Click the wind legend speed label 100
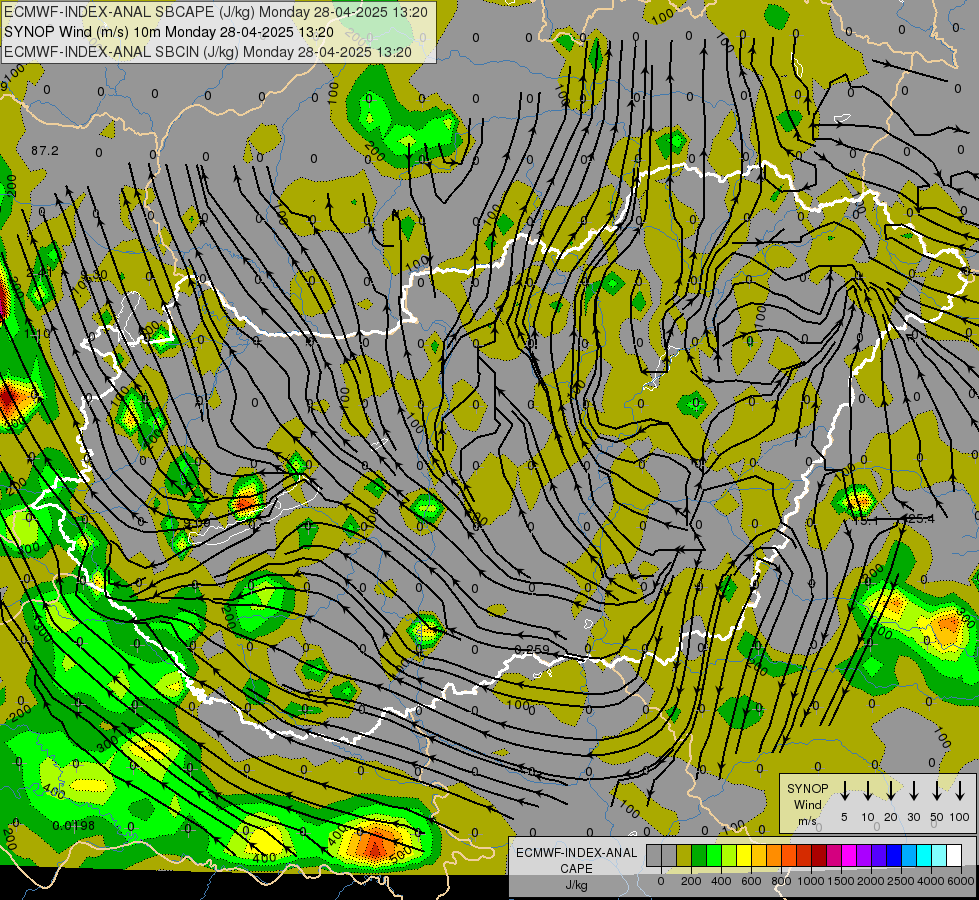 960,817
